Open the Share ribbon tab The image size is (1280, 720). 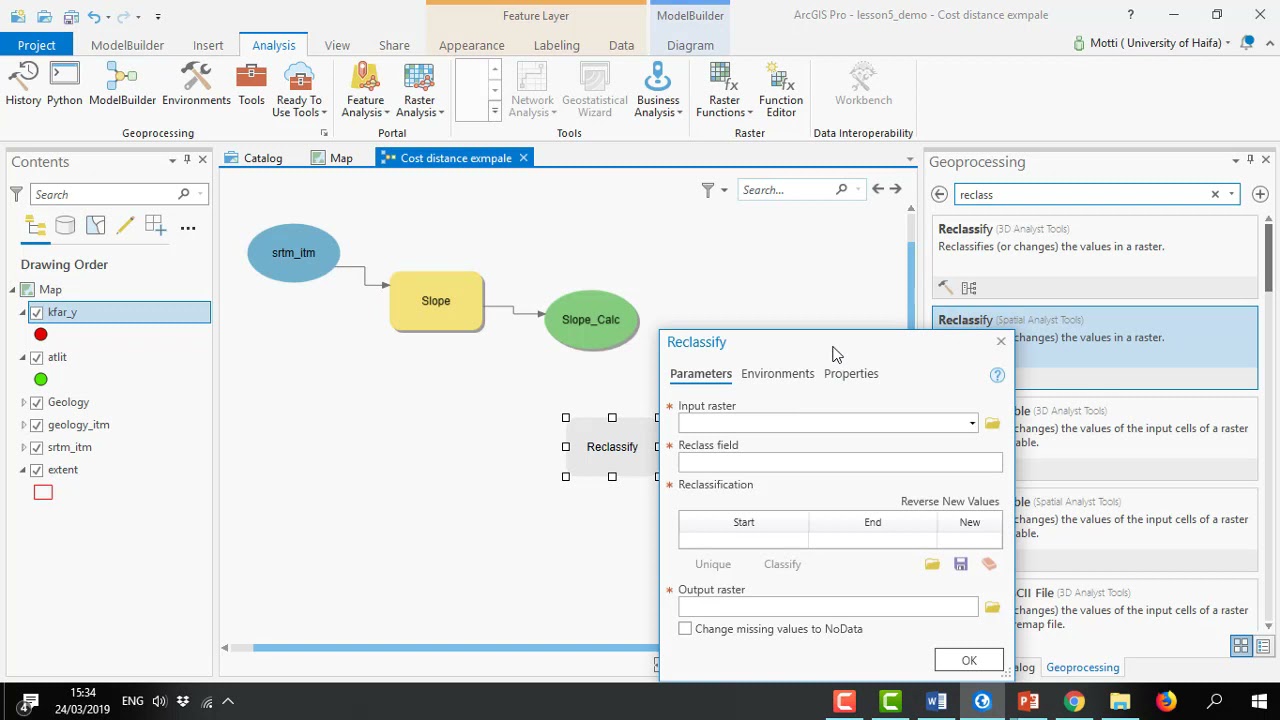click(394, 45)
